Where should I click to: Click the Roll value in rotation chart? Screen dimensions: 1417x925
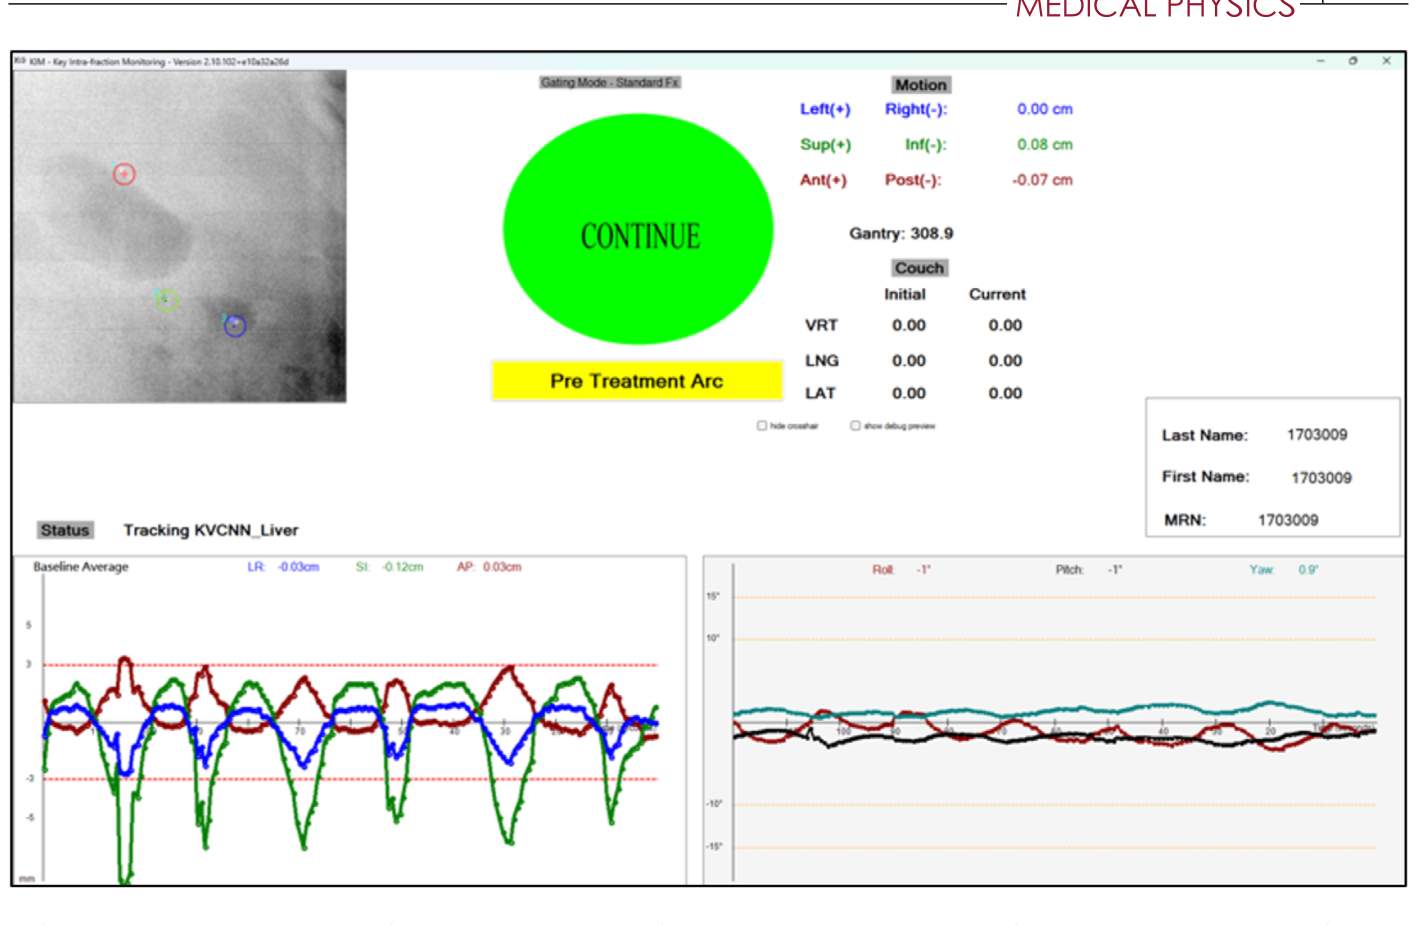click(x=924, y=570)
